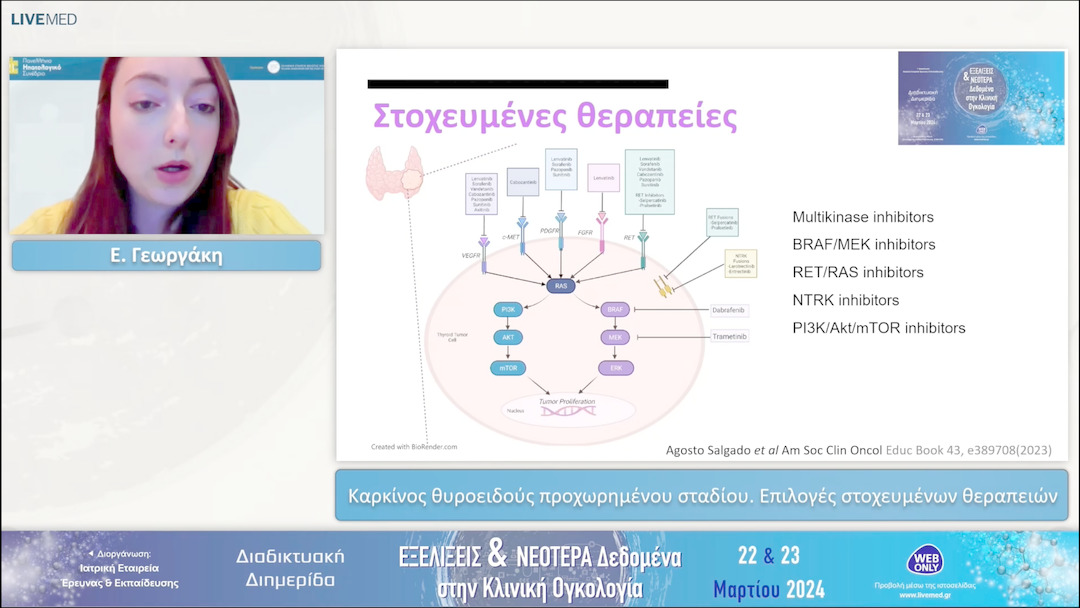This screenshot has width=1080, height=608.
Task: Click the Created with BioRender.com credit
Action: (x=413, y=447)
